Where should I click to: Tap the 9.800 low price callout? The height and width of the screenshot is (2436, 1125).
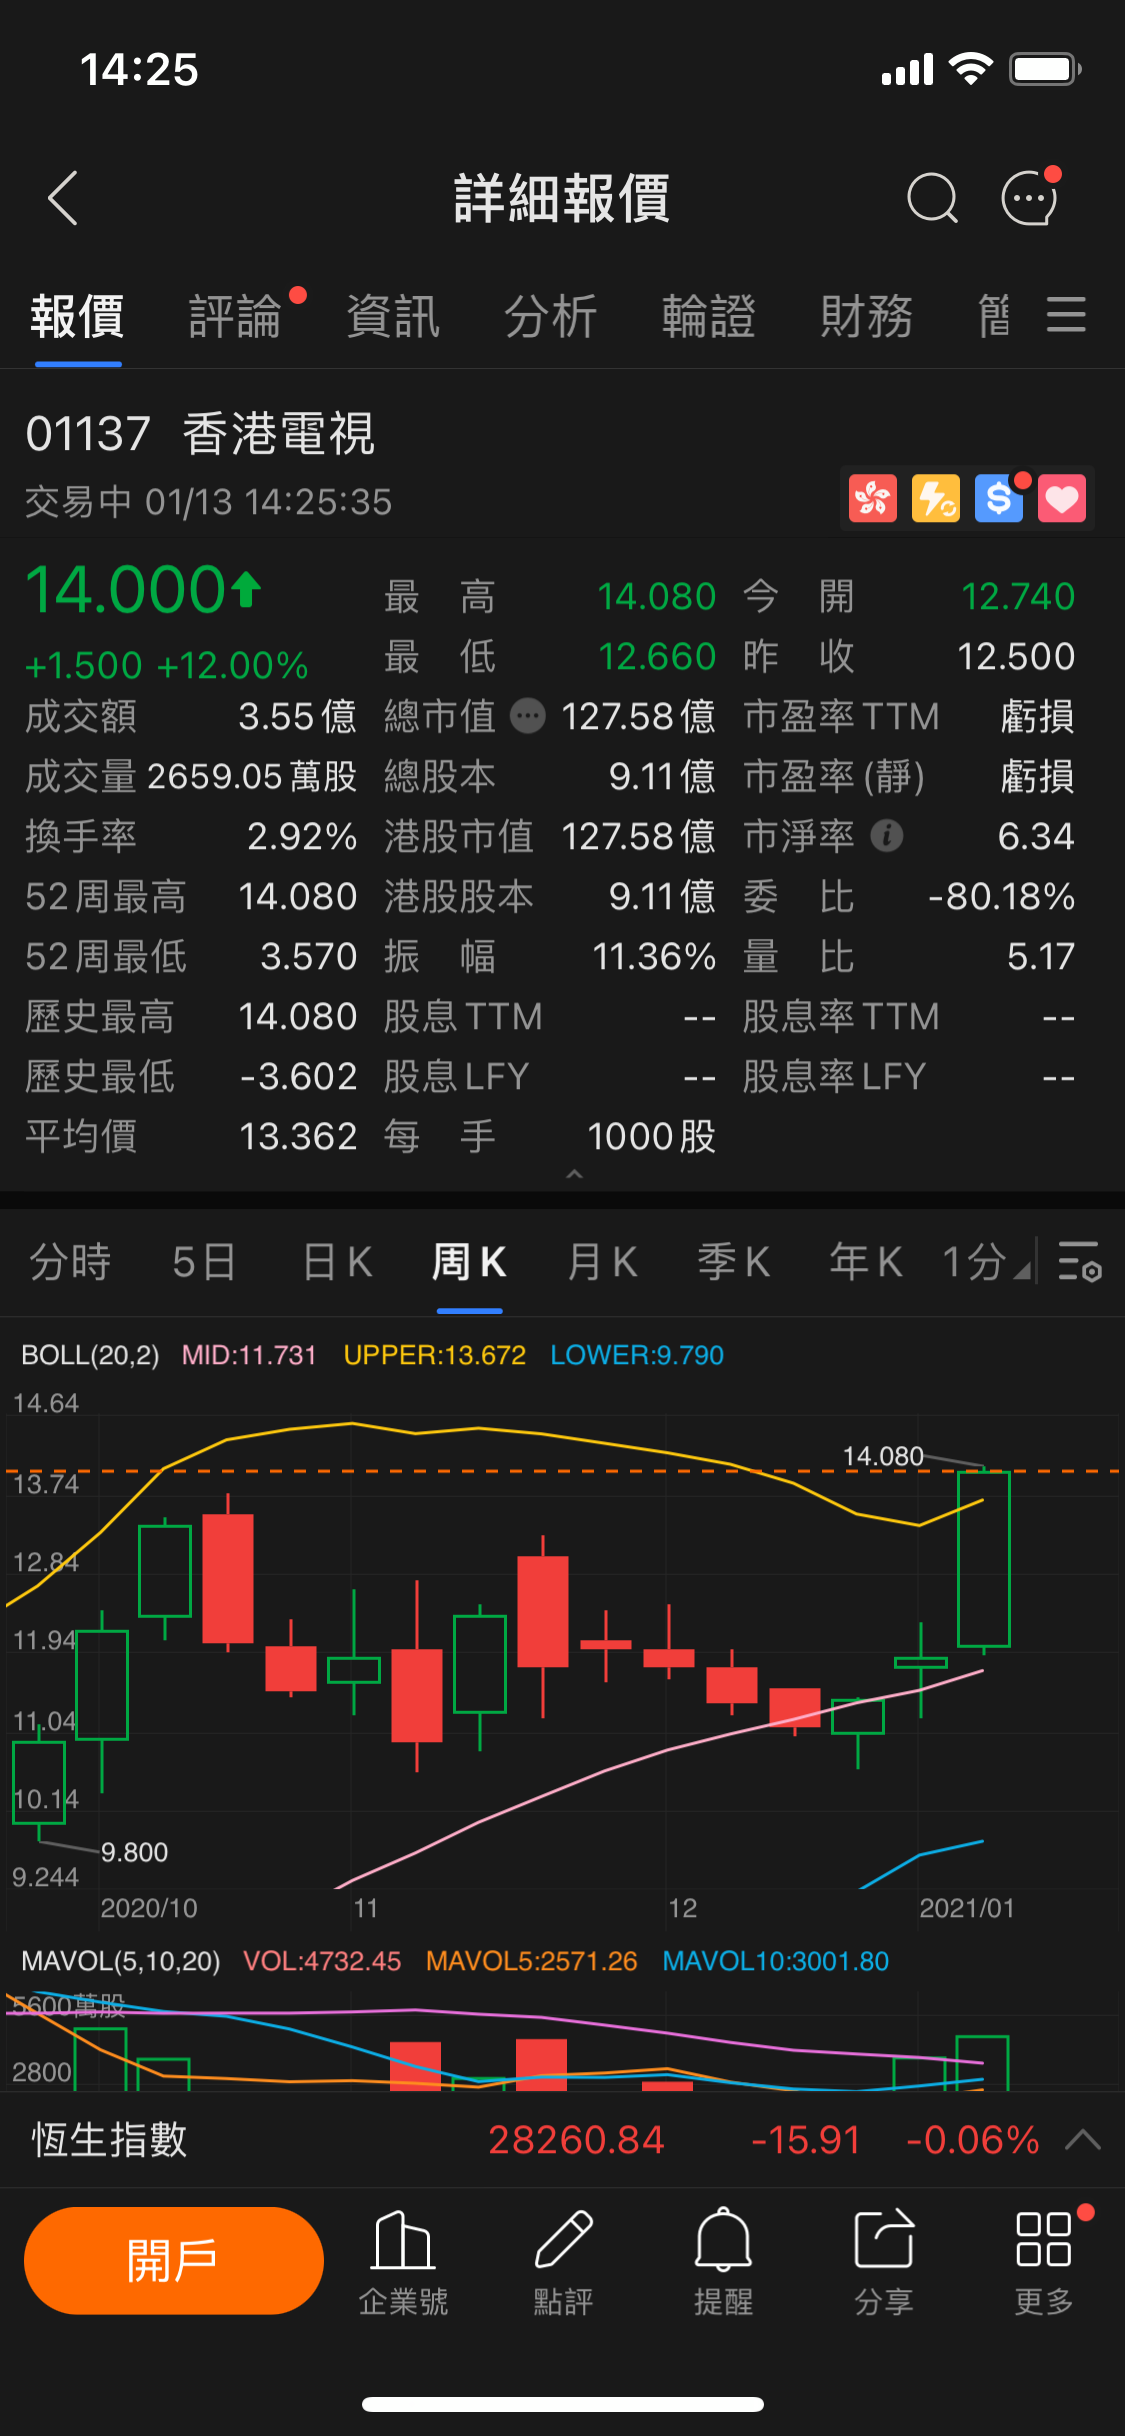click(x=134, y=1852)
